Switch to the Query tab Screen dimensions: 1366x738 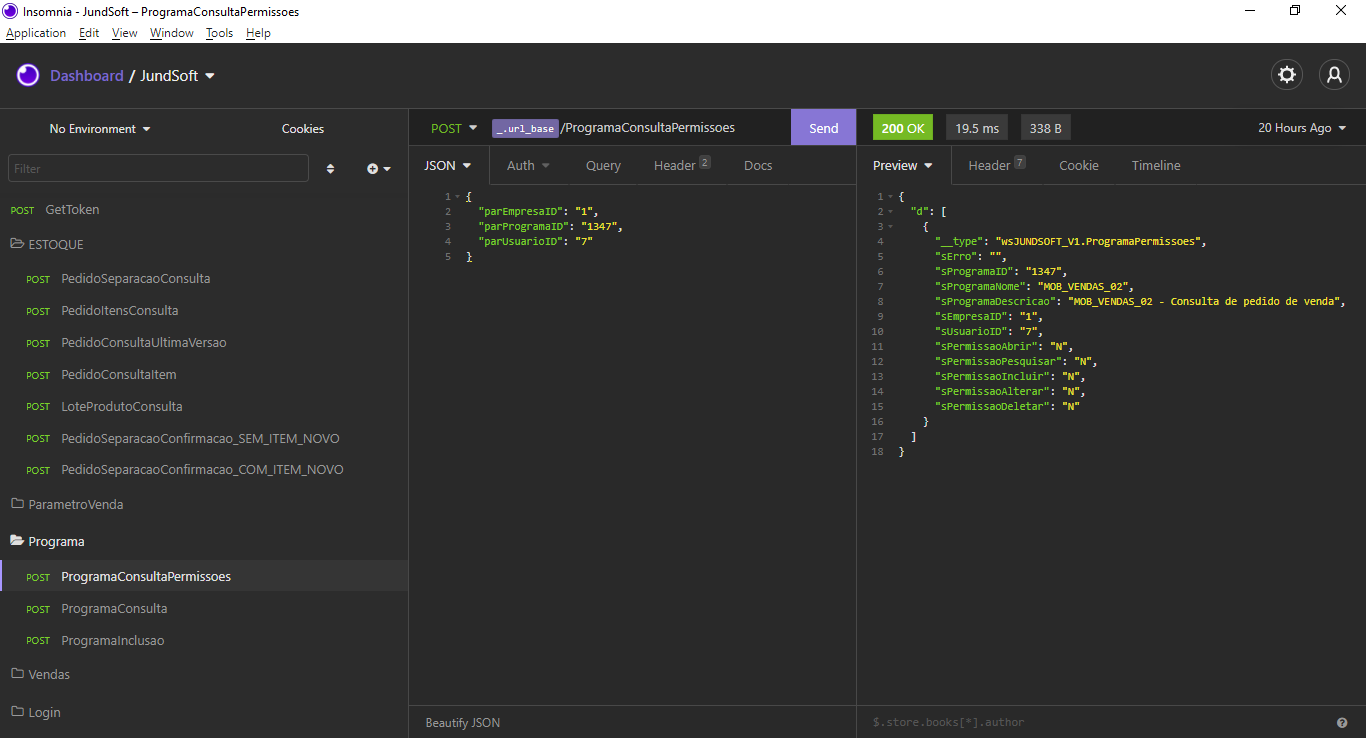603,166
